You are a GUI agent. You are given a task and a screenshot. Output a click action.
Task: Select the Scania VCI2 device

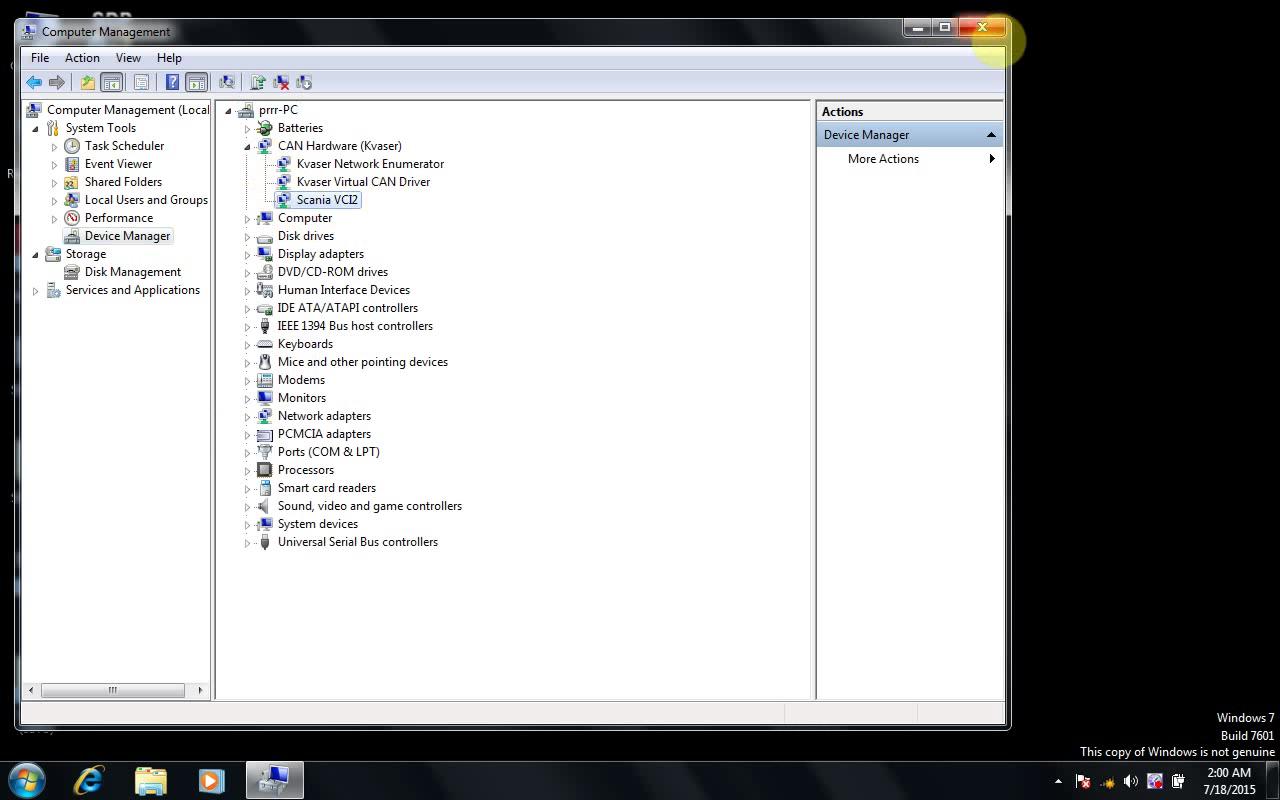click(327, 200)
